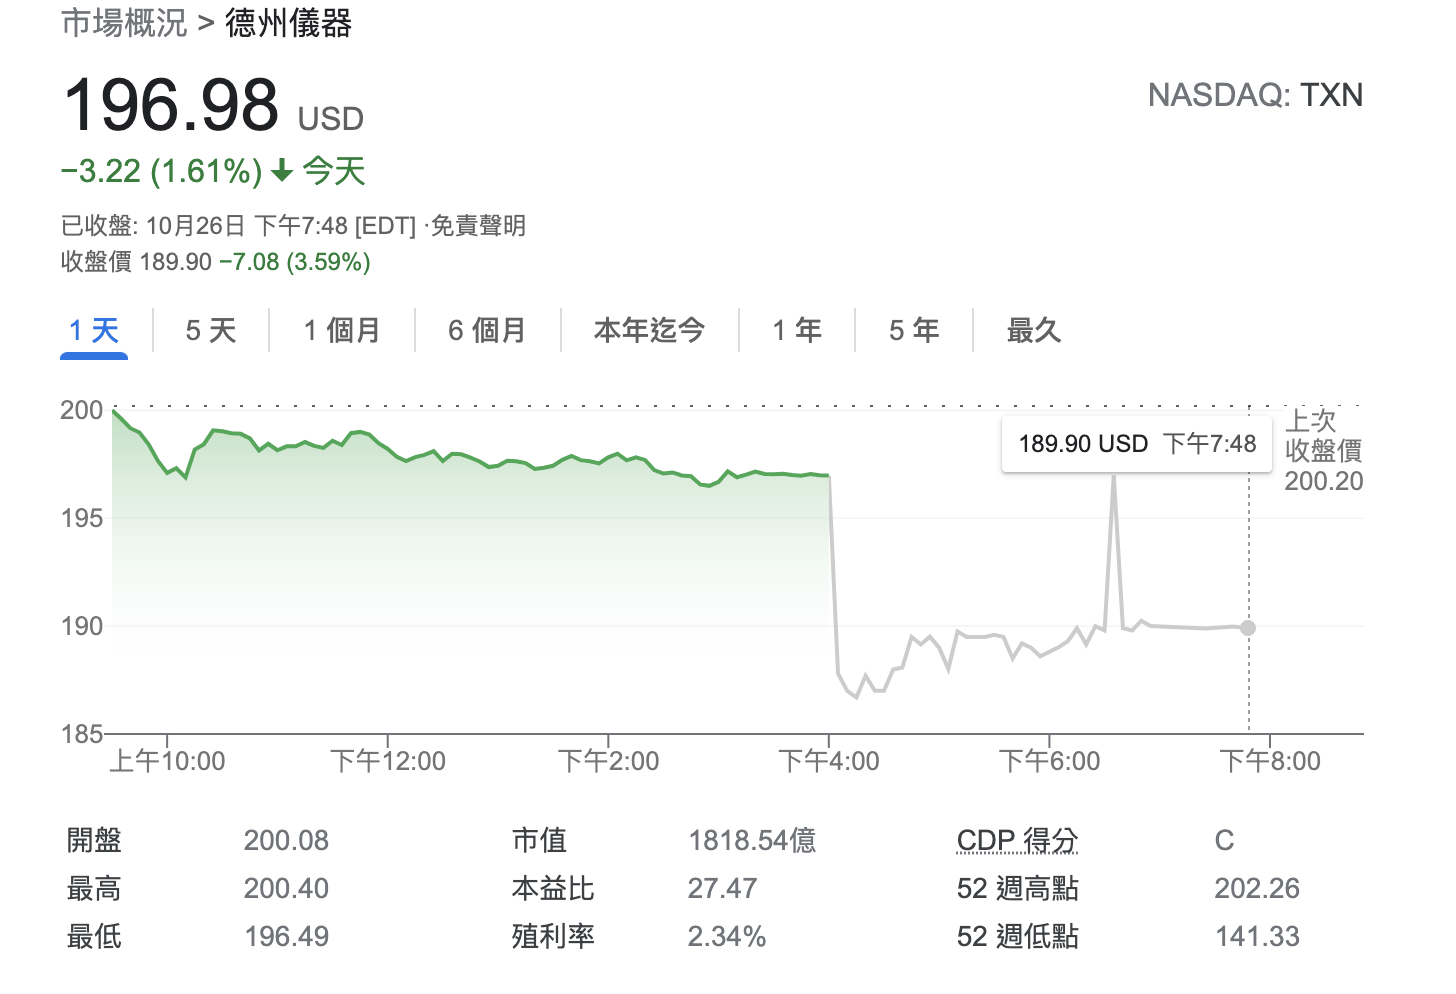This screenshot has width=1456, height=994.
Task: Click the 上午10:00 time axis label
Action: (167, 761)
